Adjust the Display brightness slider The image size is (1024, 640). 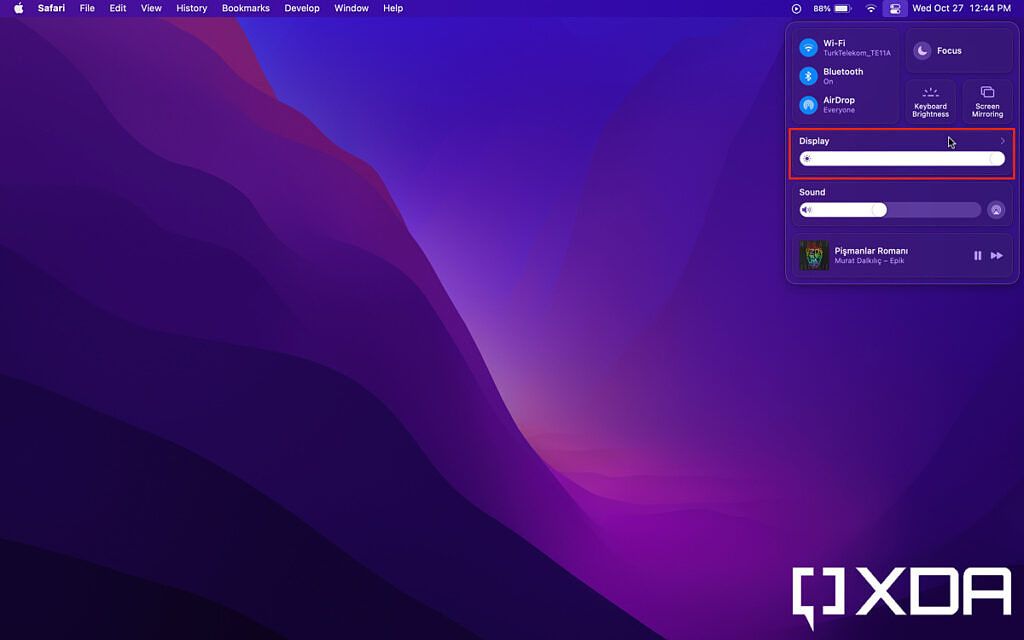pos(901,158)
